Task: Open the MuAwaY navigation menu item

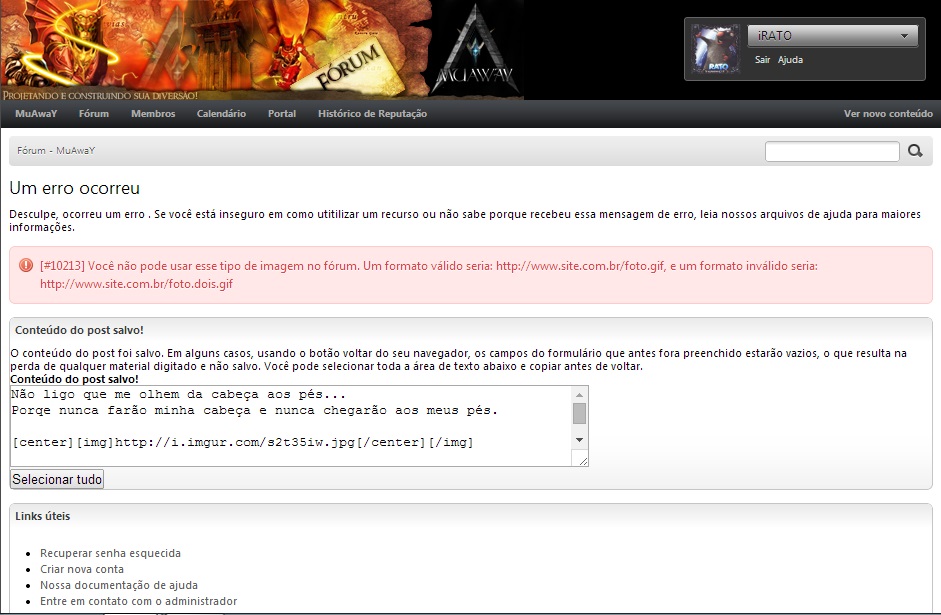Action: coord(36,114)
